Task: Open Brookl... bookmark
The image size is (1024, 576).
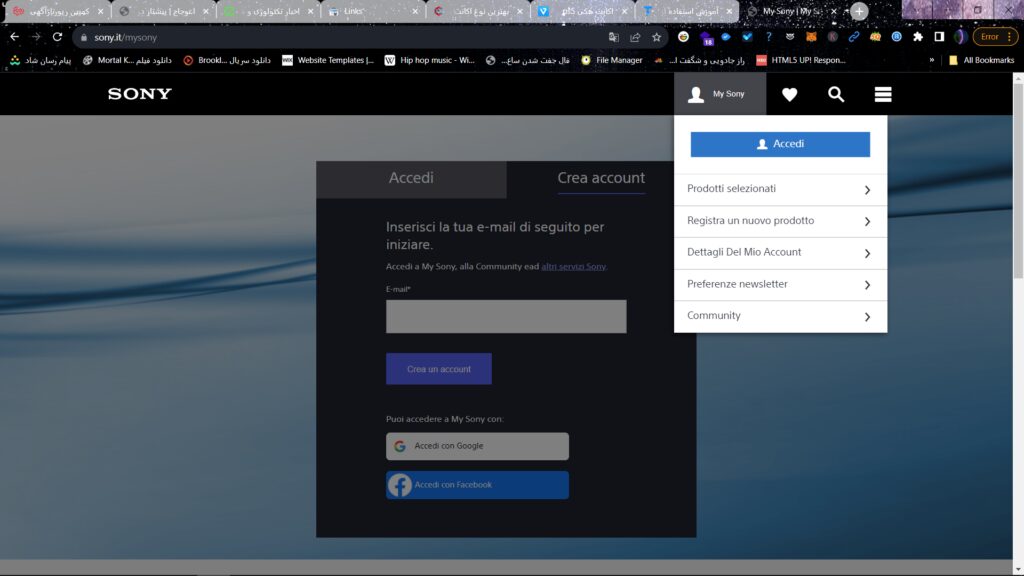Action: [227, 60]
